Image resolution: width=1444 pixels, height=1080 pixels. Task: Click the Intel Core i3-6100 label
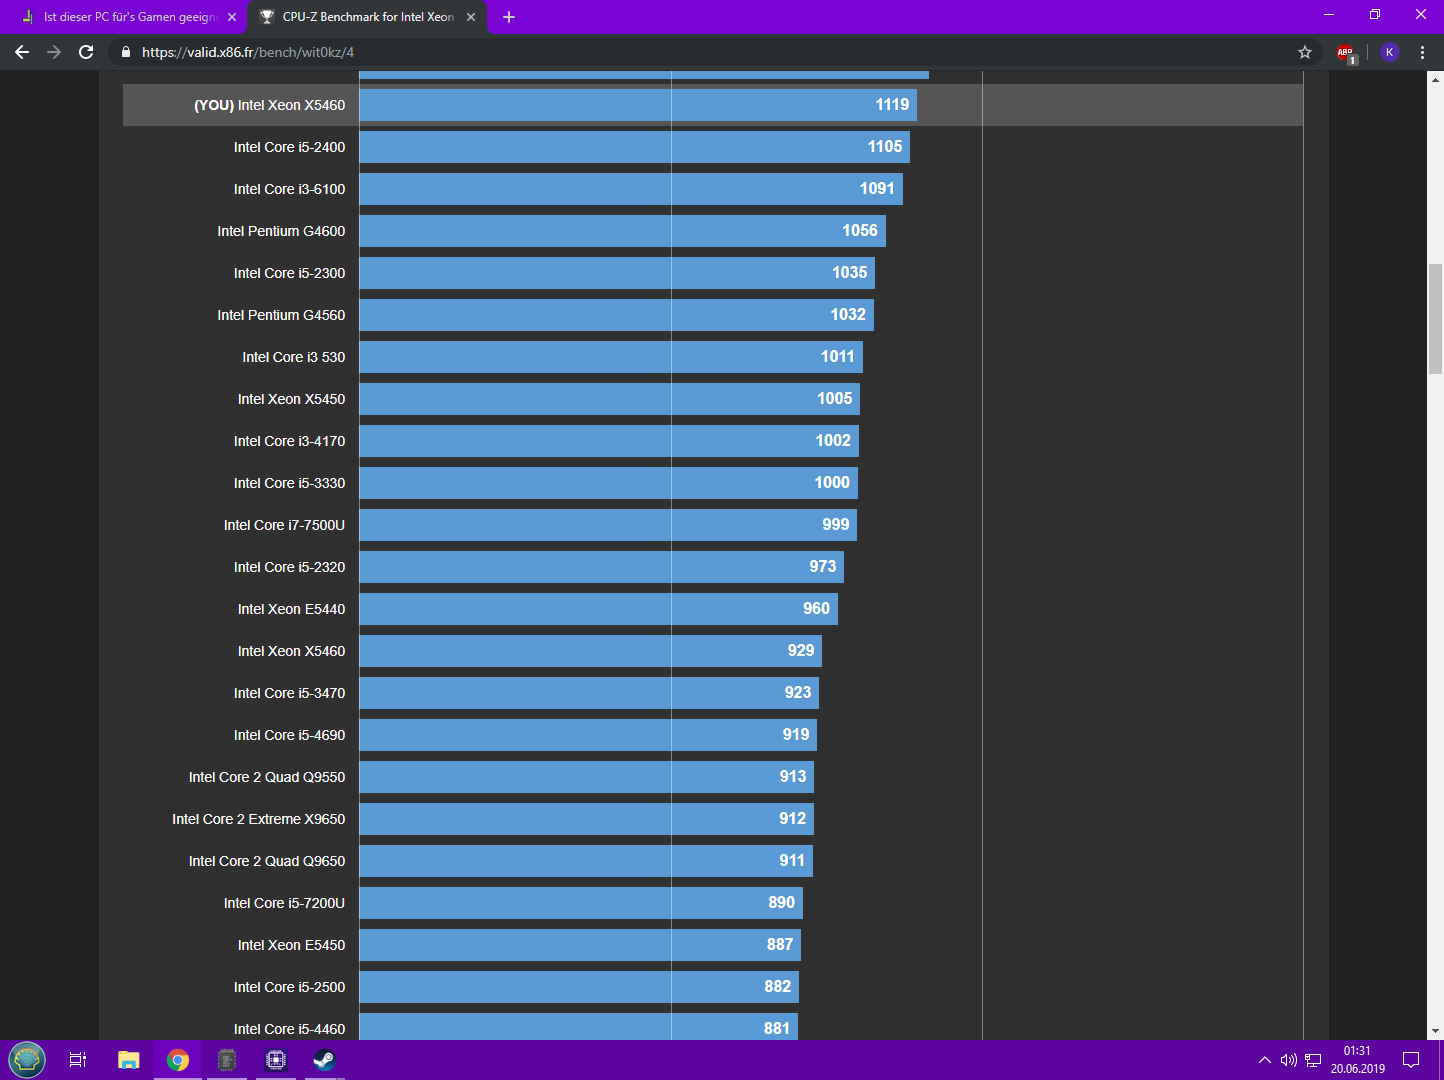click(289, 189)
